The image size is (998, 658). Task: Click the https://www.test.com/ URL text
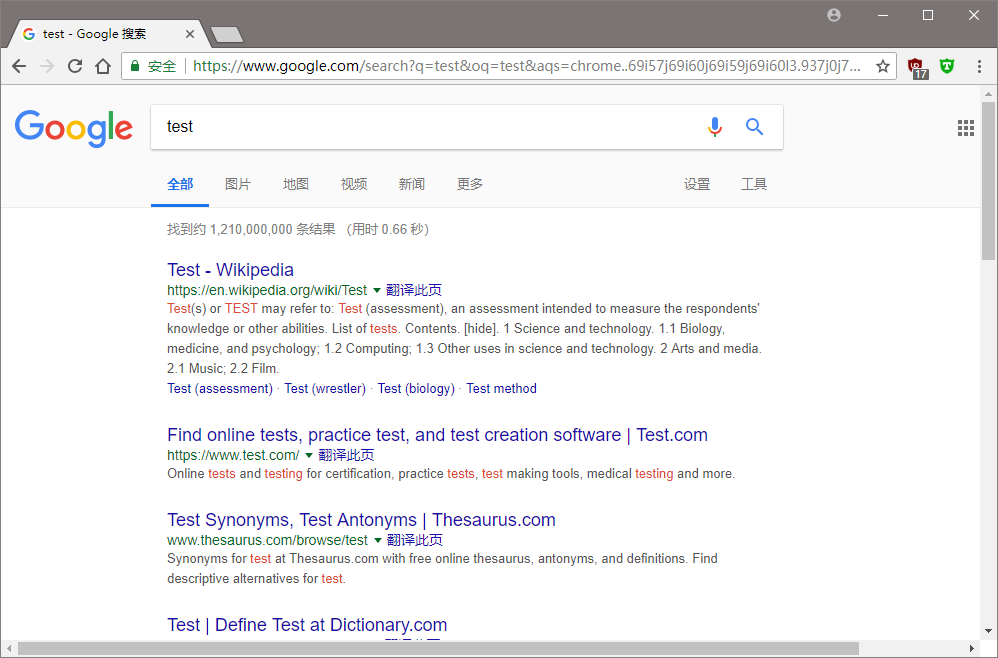(233, 455)
